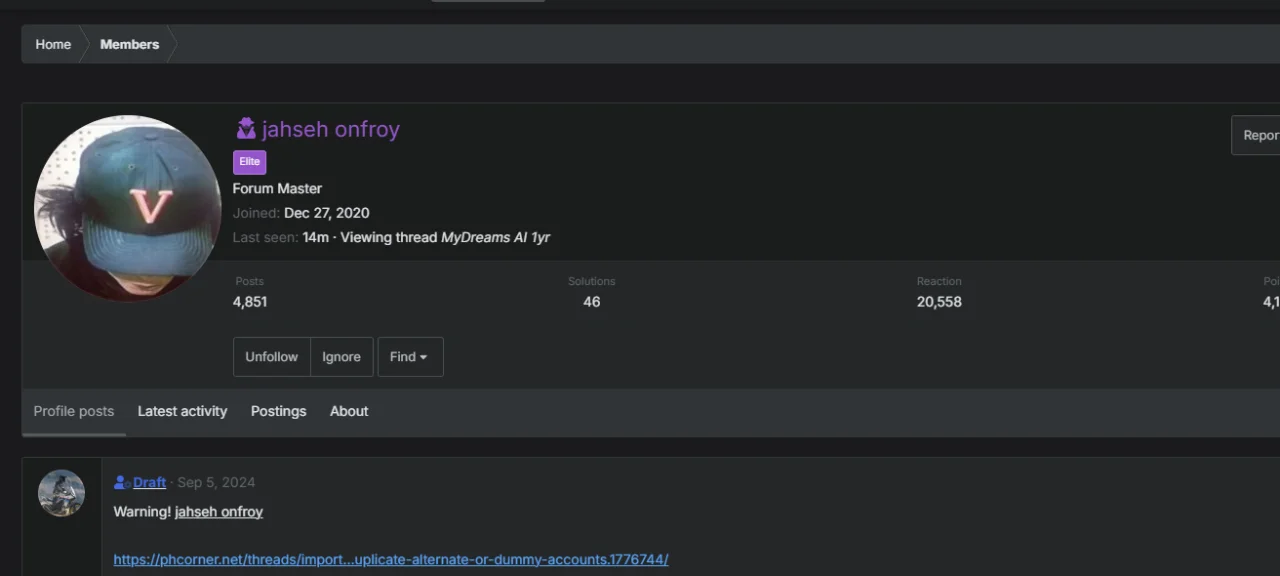Image resolution: width=1280 pixels, height=576 pixels.
Task: Click the Elite badge
Action: click(250, 162)
